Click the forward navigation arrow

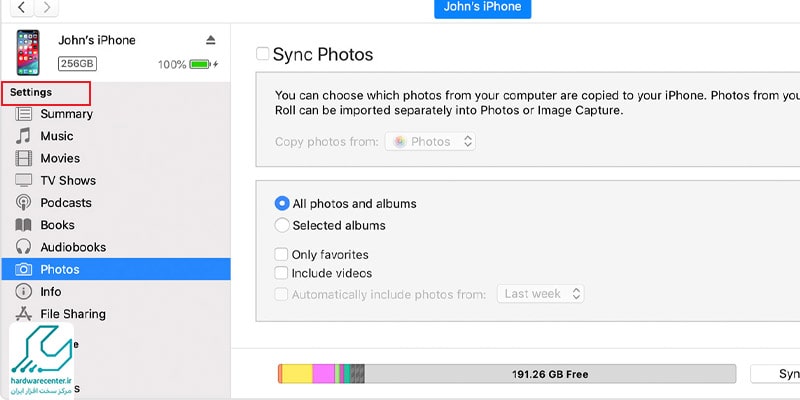pyautogui.click(x=46, y=7)
